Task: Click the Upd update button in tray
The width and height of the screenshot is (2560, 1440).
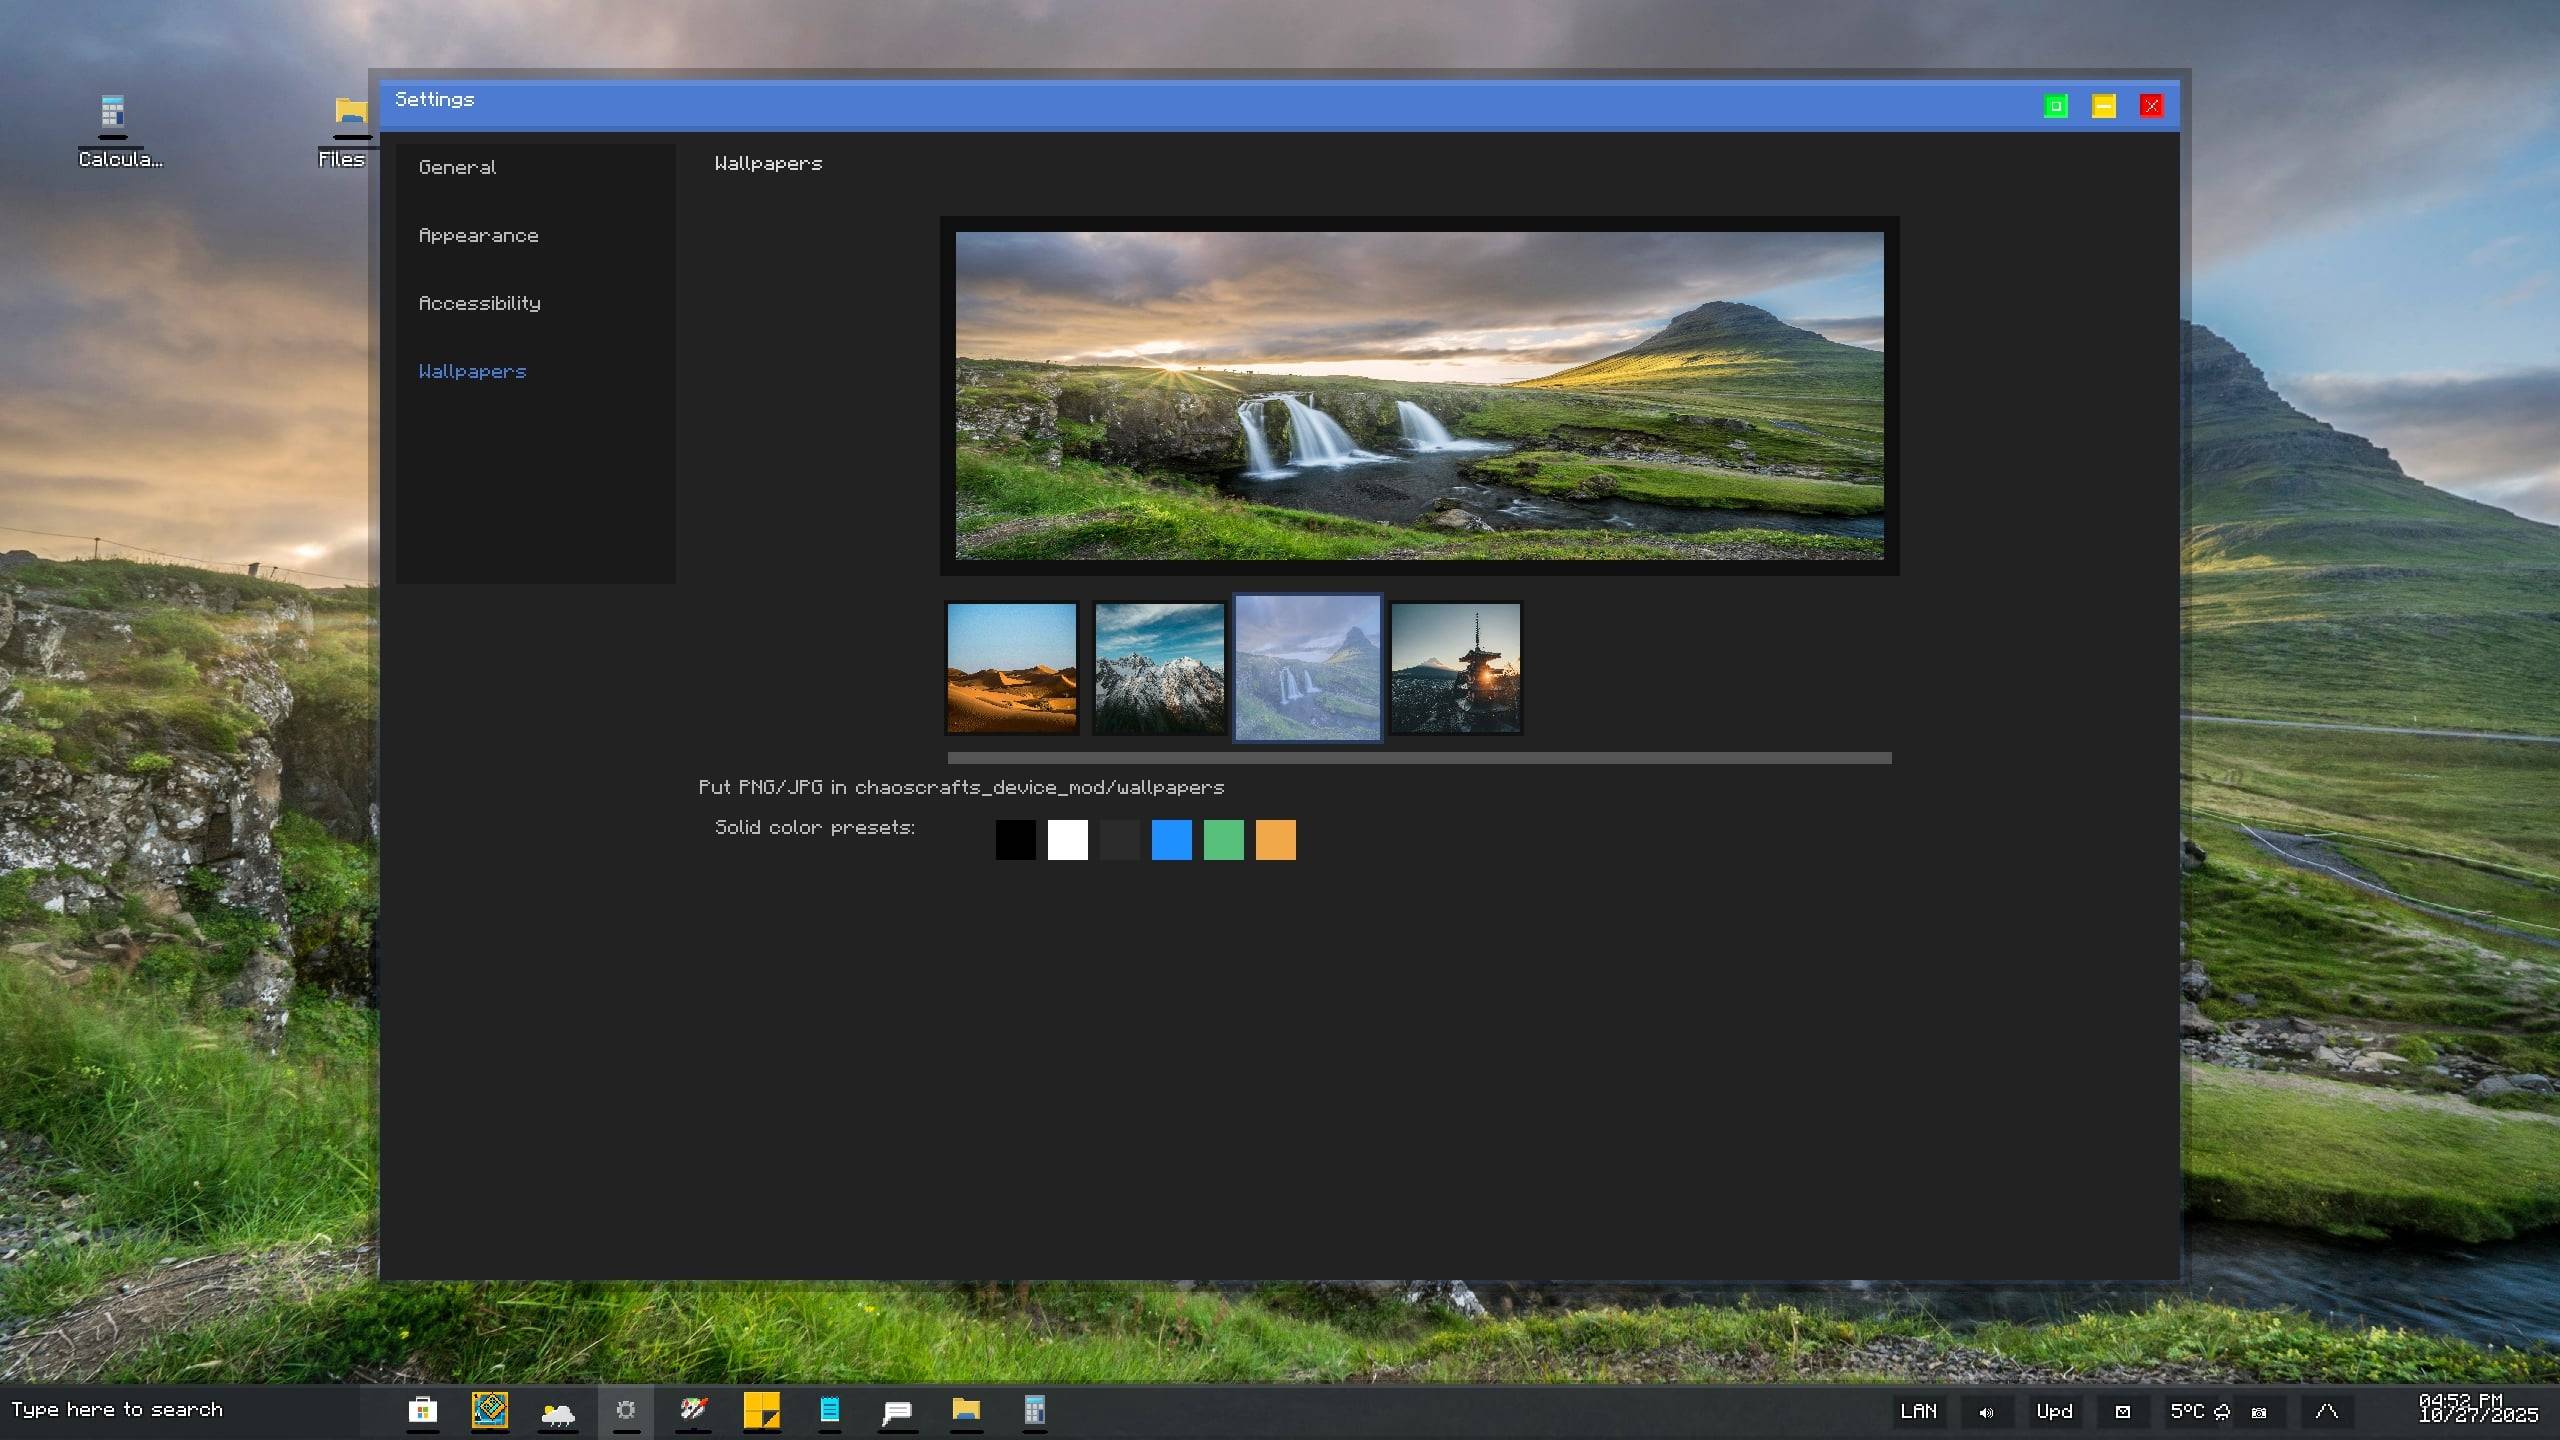Action: click(x=2054, y=1411)
